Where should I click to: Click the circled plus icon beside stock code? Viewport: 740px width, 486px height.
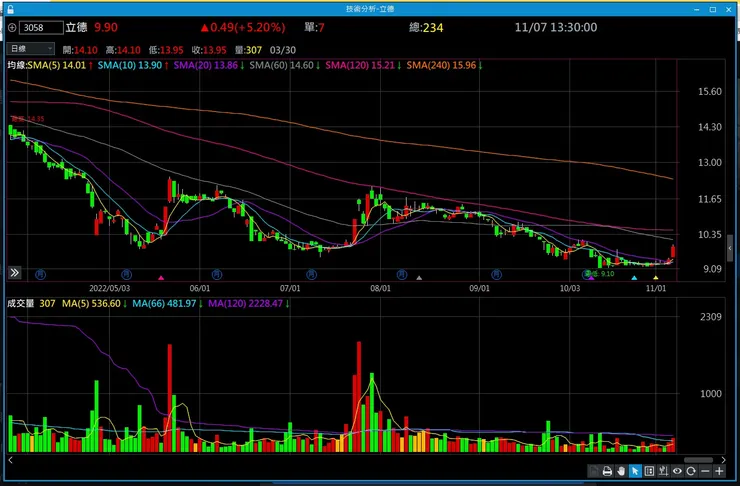[x=12, y=28]
